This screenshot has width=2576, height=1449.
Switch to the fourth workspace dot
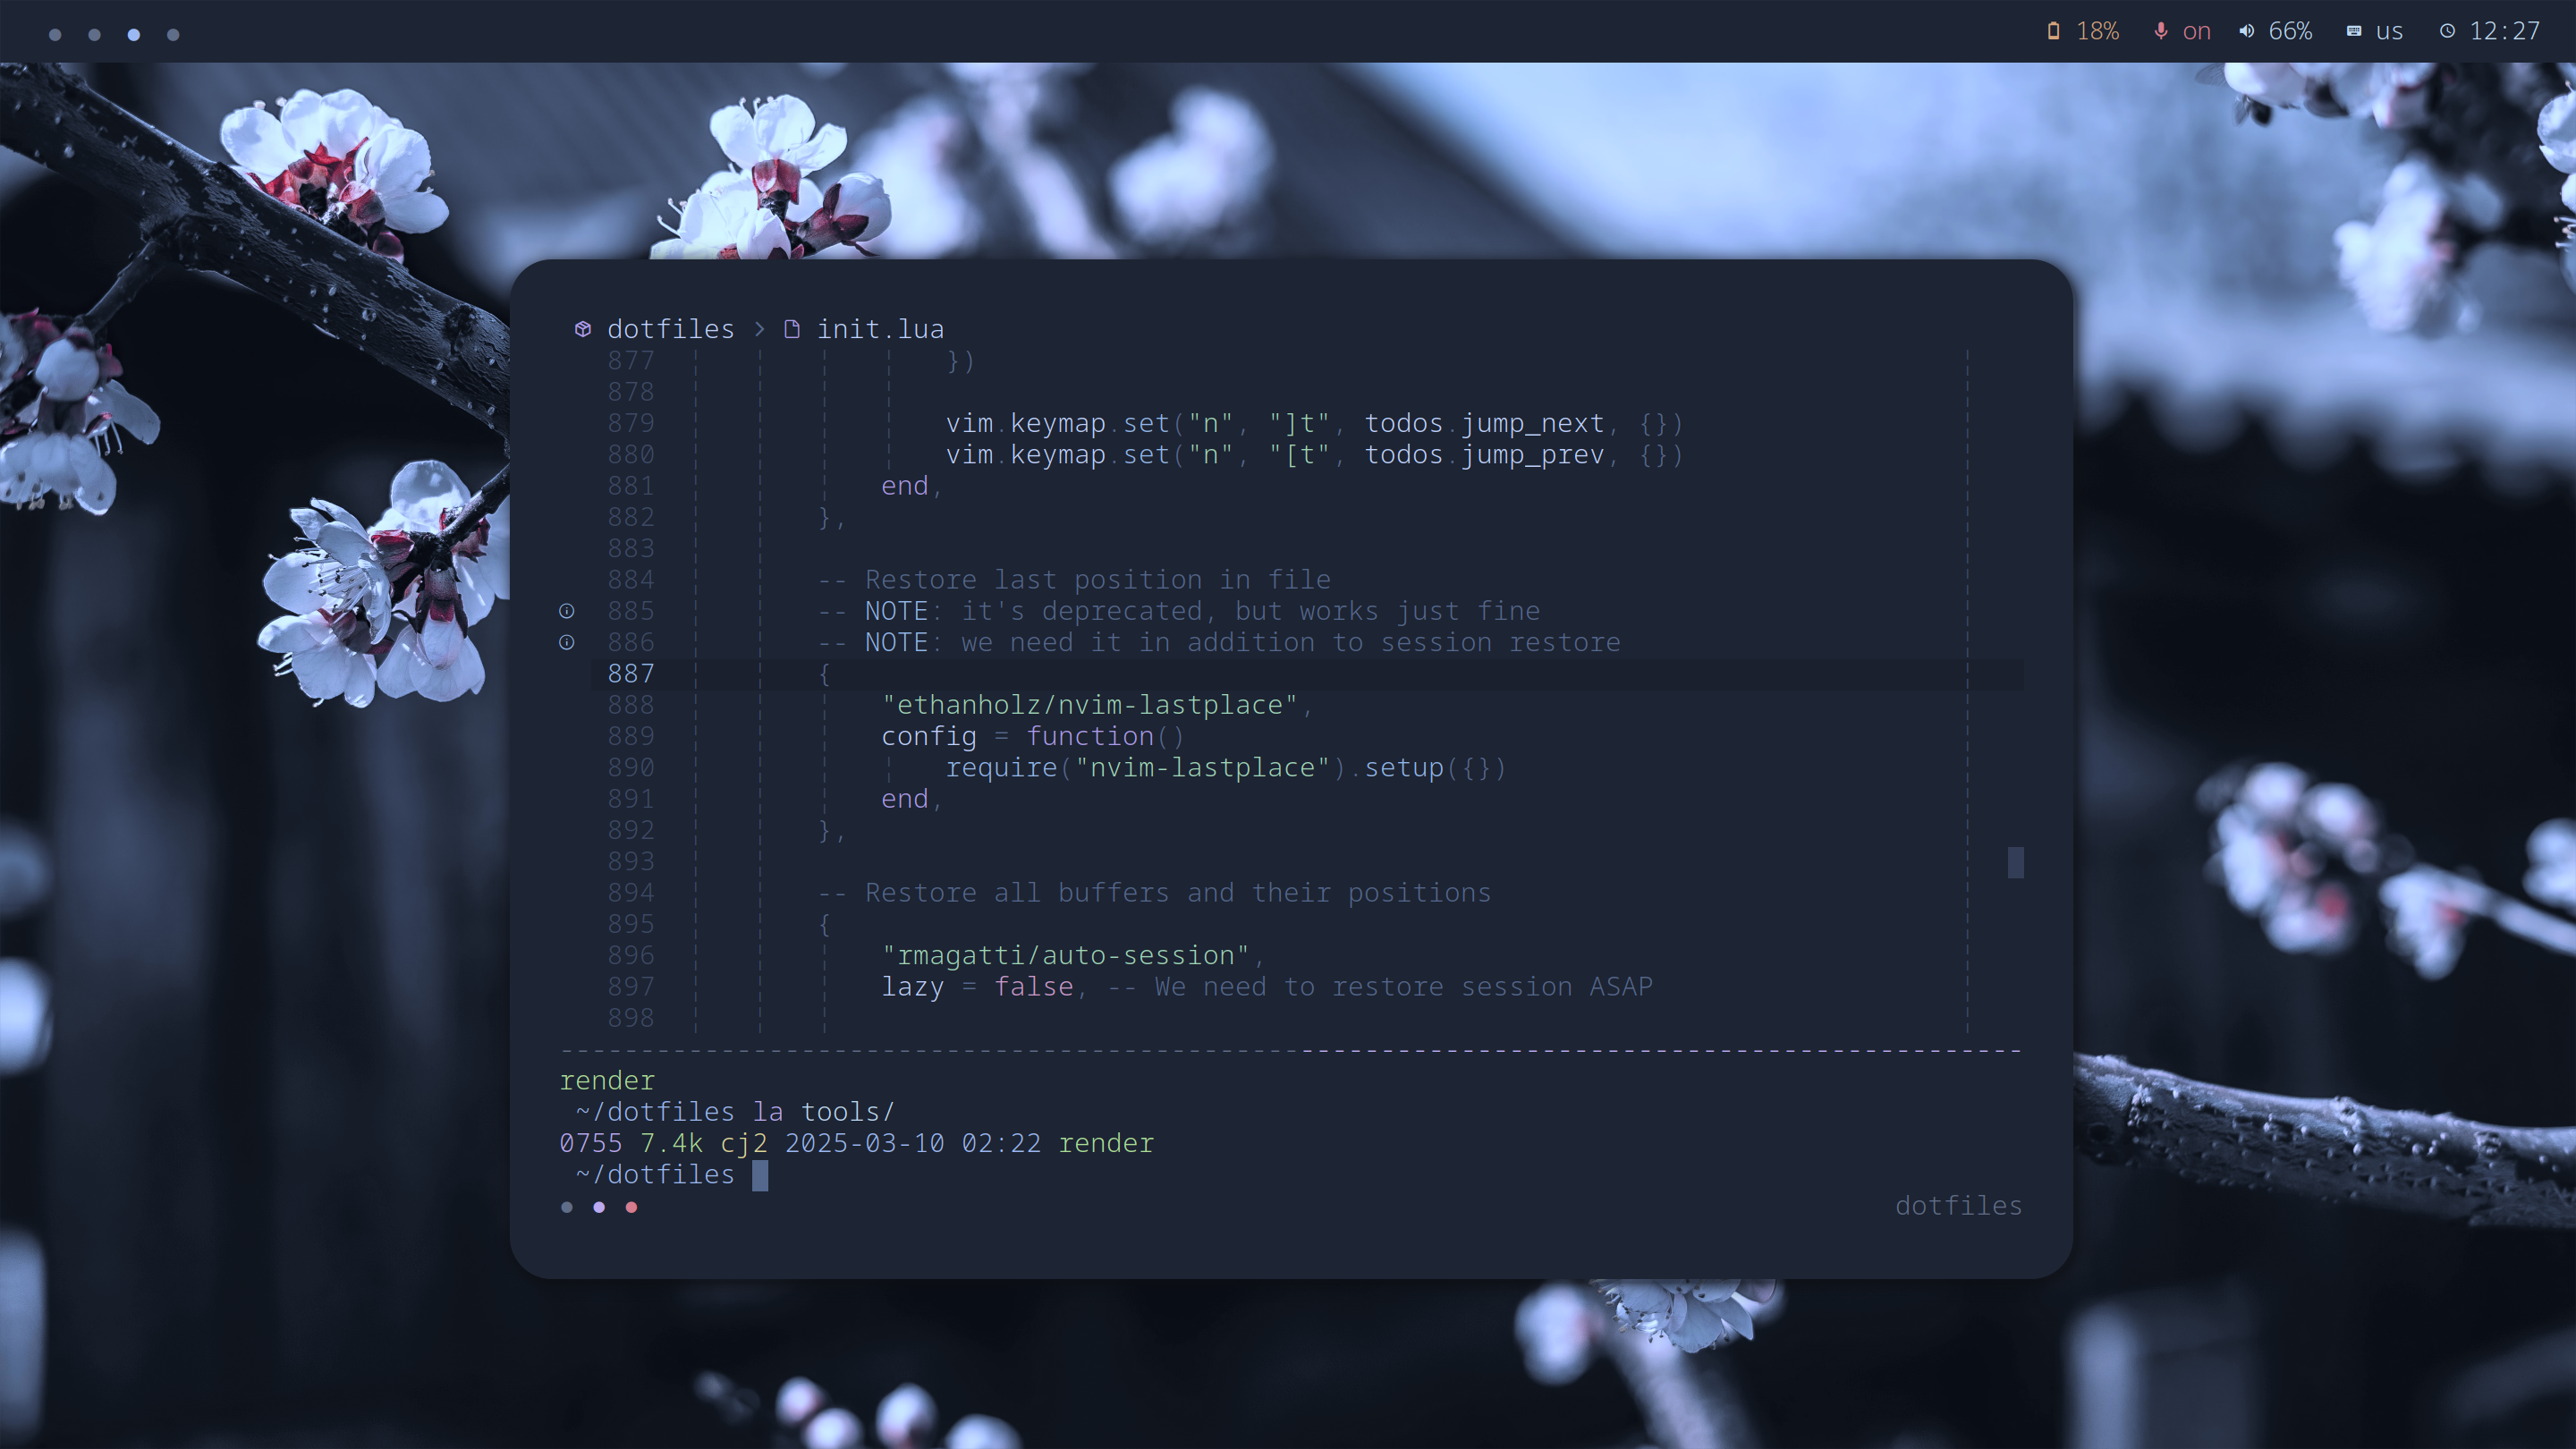coord(173,35)
